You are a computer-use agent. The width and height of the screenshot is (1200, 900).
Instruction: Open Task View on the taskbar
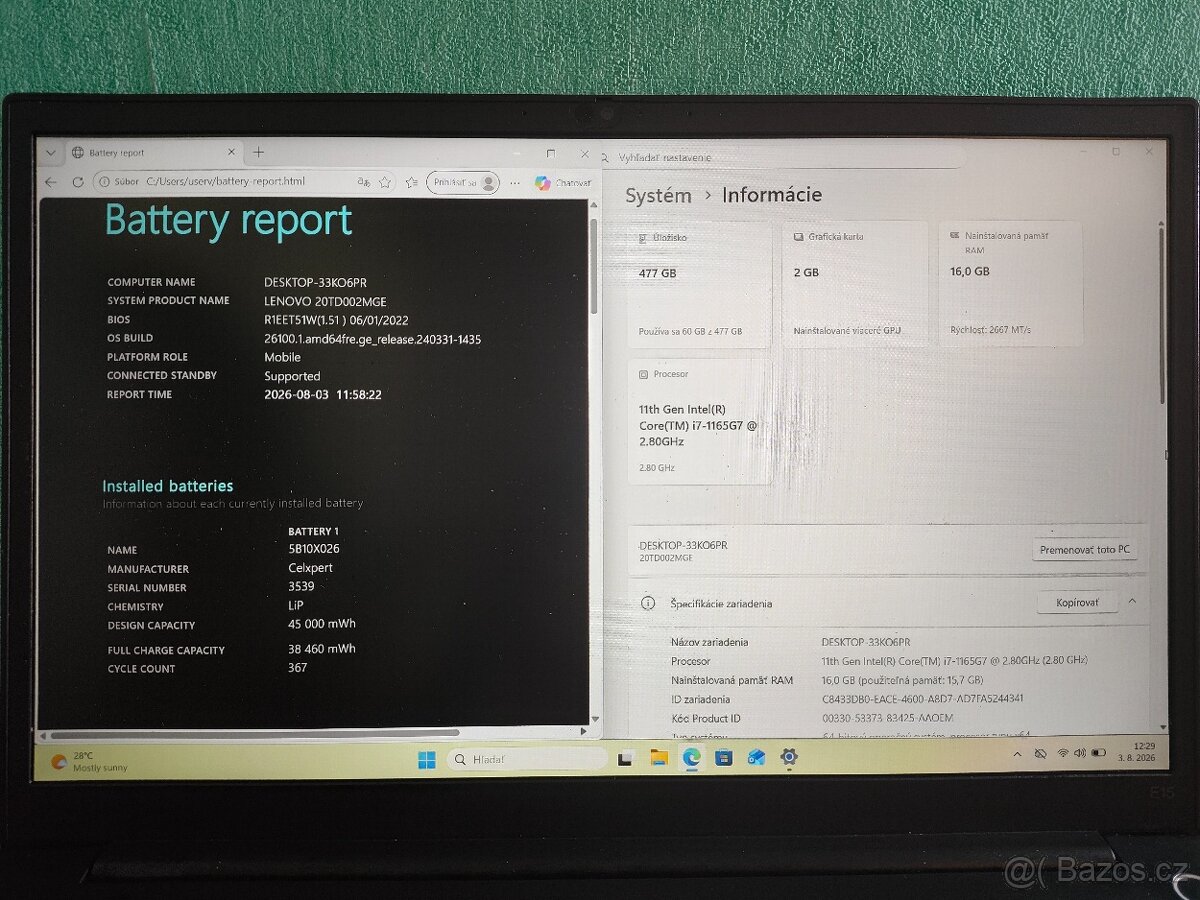(626, 759)
